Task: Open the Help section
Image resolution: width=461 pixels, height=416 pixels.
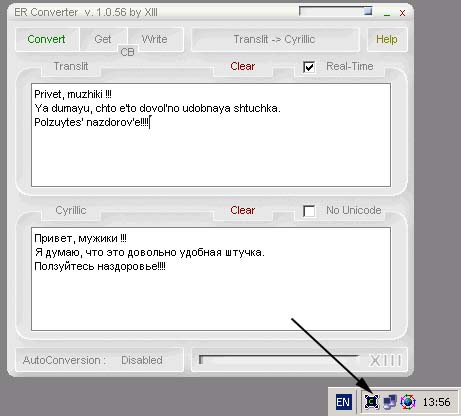Action: (387, 39)
